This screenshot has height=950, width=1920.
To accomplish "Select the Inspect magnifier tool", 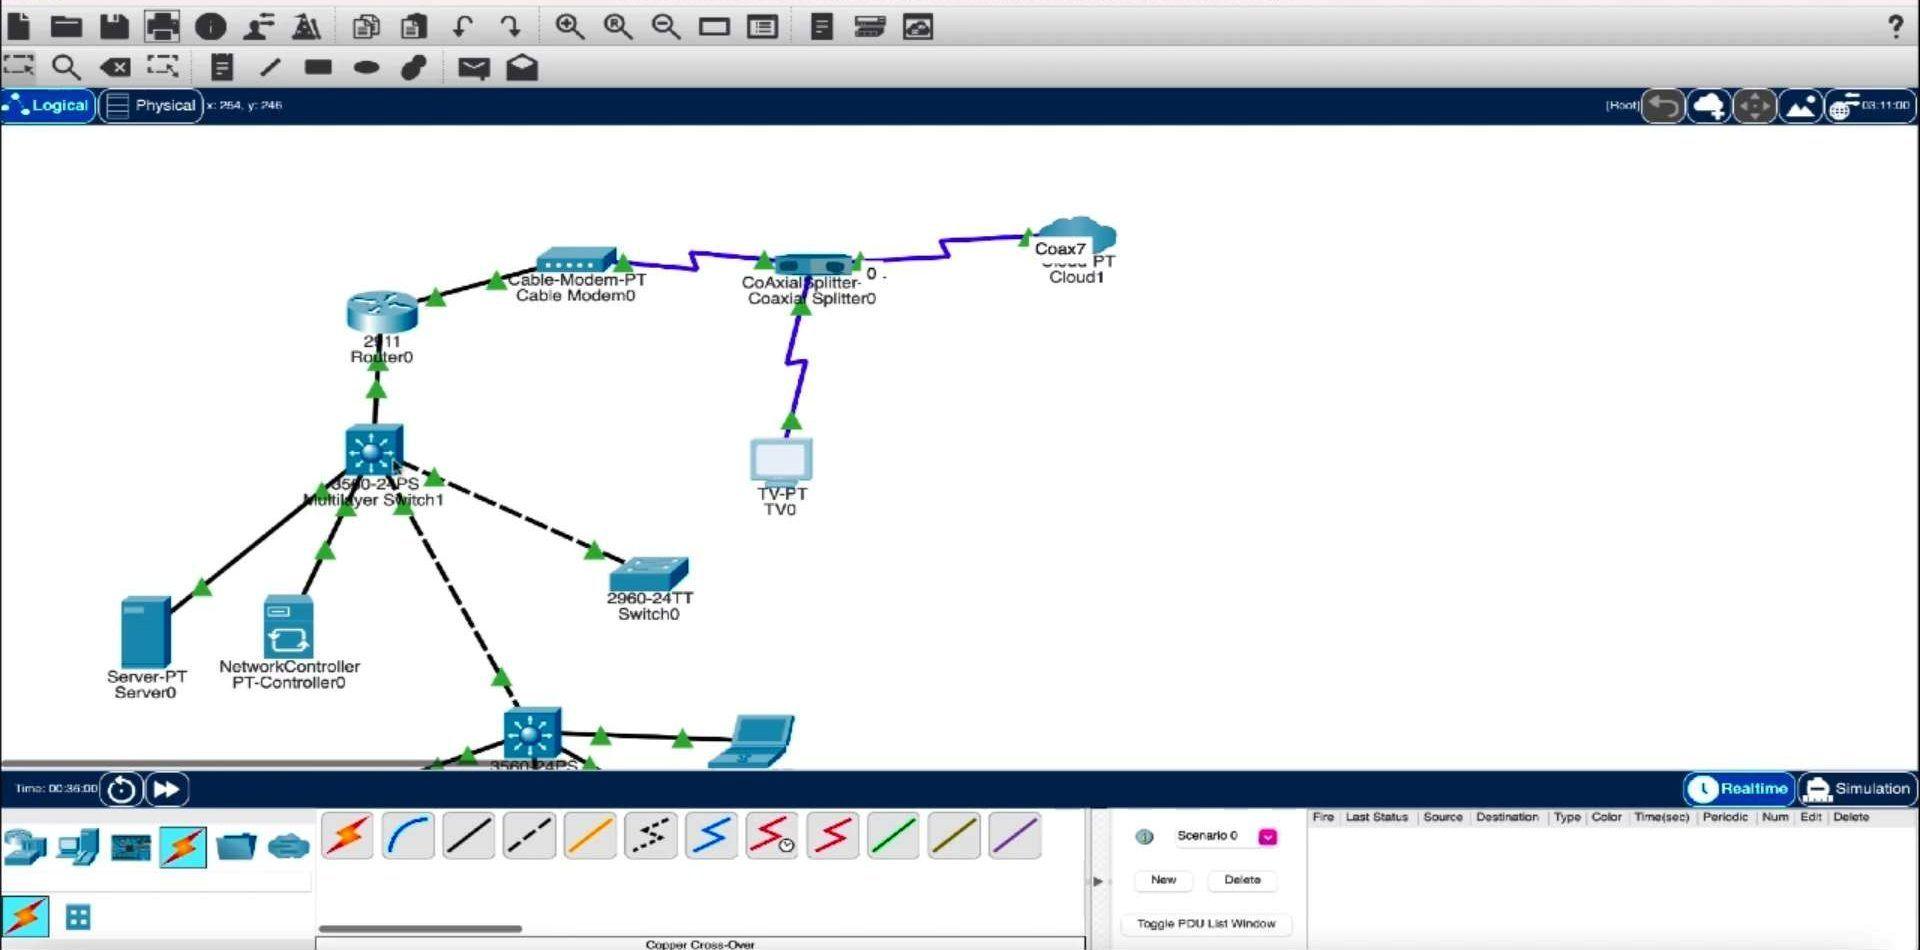I will tap(66, 67).
